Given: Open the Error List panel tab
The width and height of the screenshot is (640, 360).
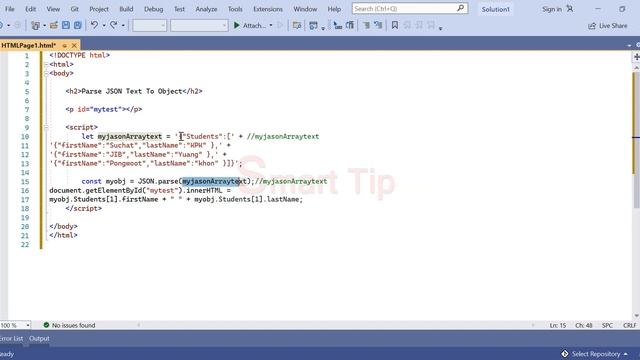Looking at the screenshot, I should [11, 338].
